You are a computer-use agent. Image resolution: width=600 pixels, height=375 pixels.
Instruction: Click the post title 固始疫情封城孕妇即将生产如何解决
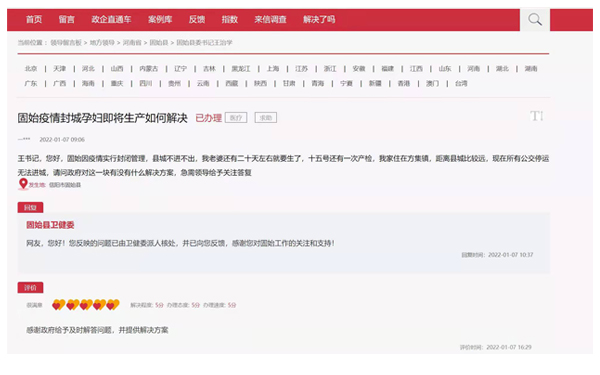(x=103, y=118)
